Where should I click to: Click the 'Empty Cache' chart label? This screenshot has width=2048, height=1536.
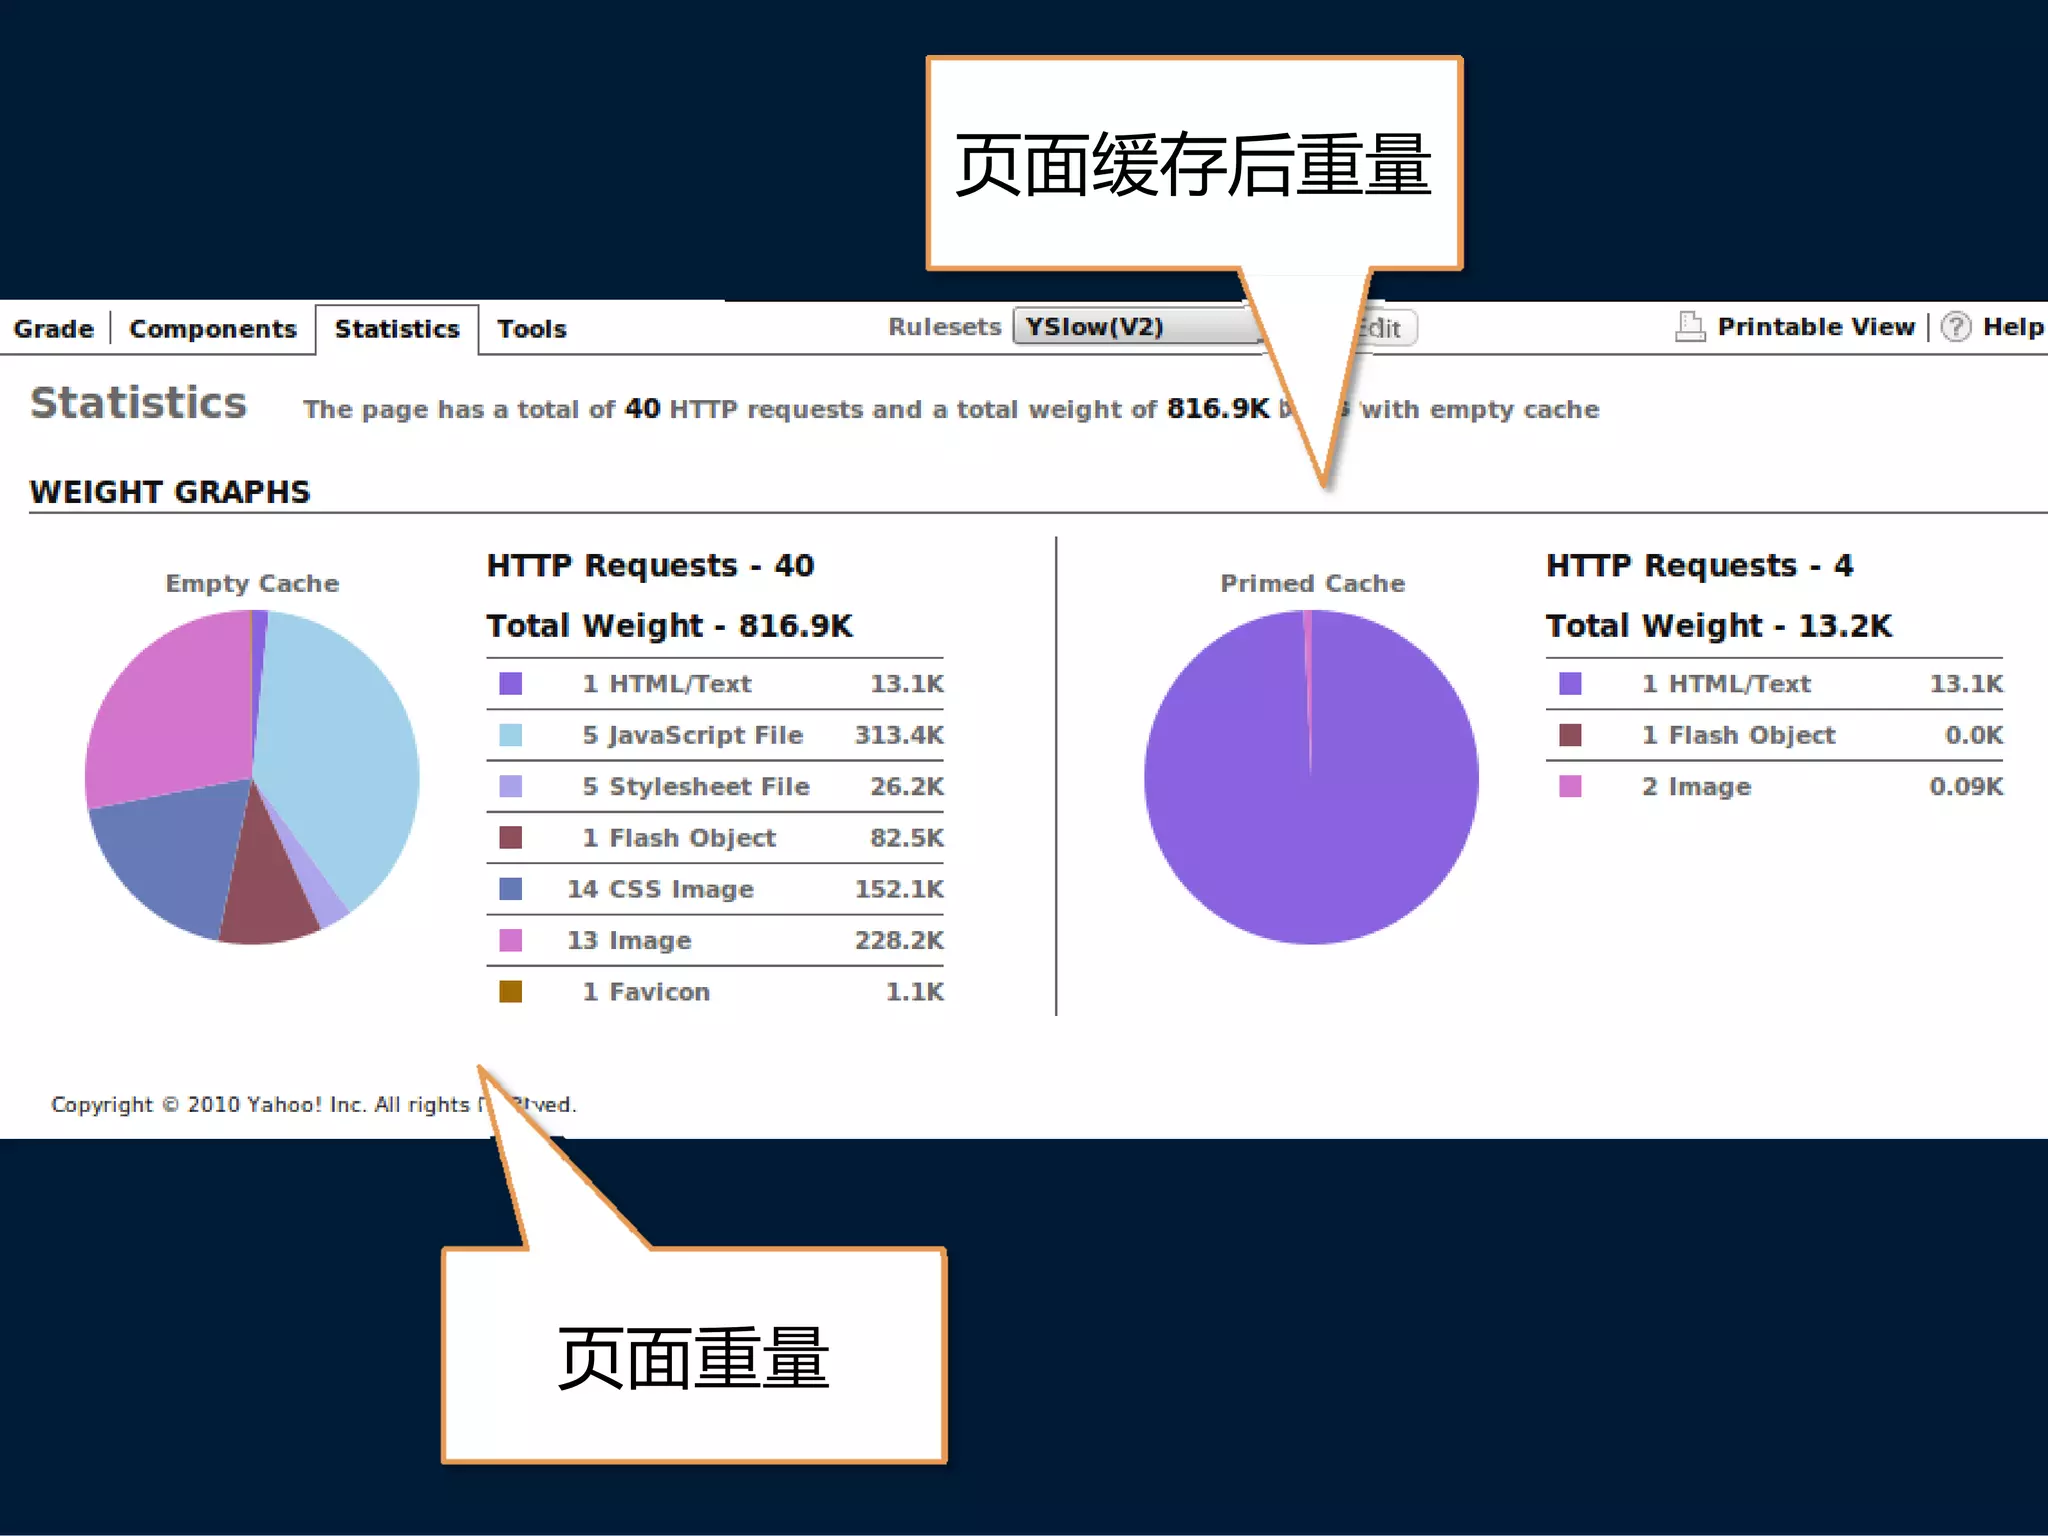tap(252, 583)
